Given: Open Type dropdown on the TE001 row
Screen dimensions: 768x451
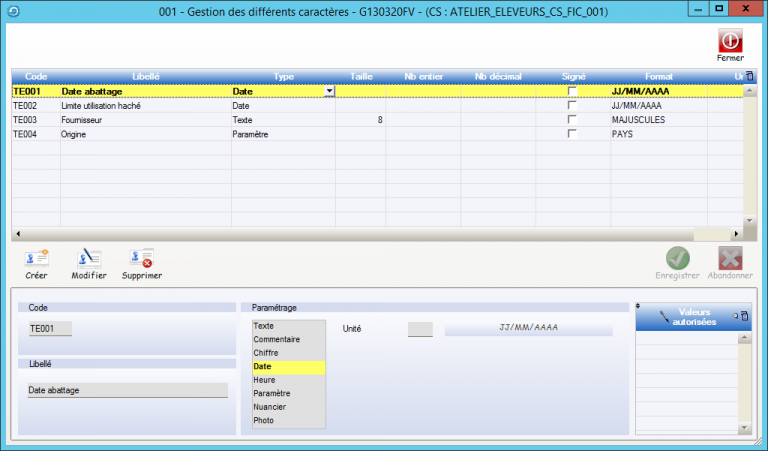Looking at the screenshot, I should 329,91.
